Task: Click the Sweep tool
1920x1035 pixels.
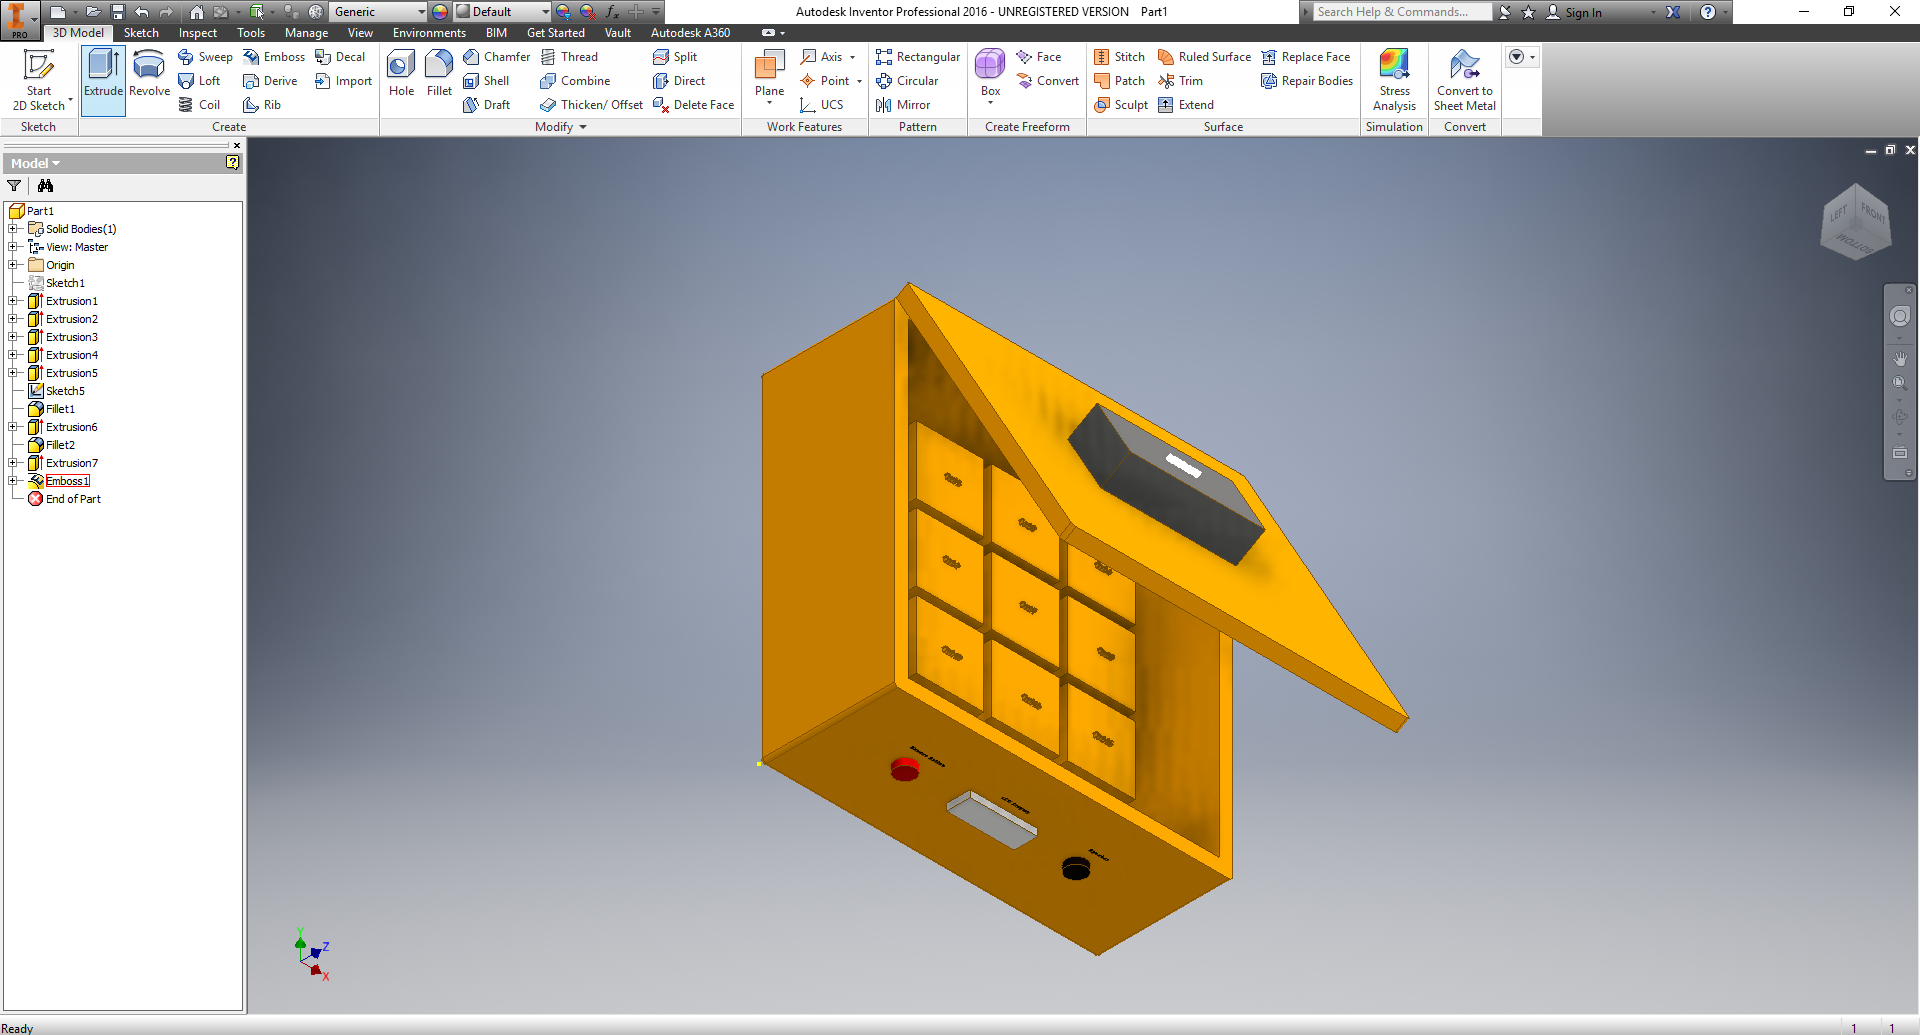Action: click(205, 57)
